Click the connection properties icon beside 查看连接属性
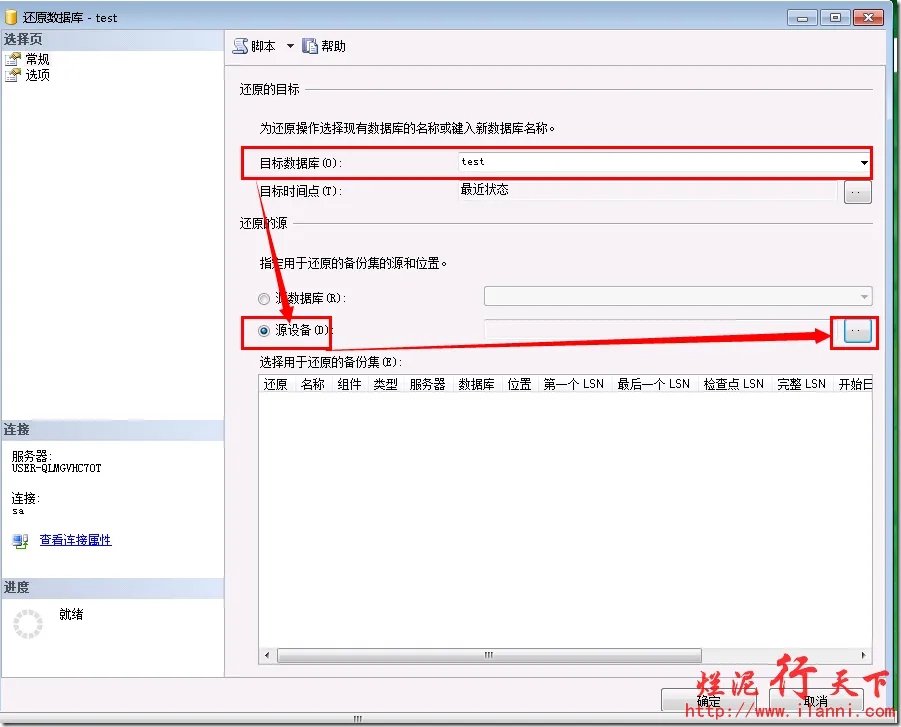Screen dimensions: 901x727 20,541
